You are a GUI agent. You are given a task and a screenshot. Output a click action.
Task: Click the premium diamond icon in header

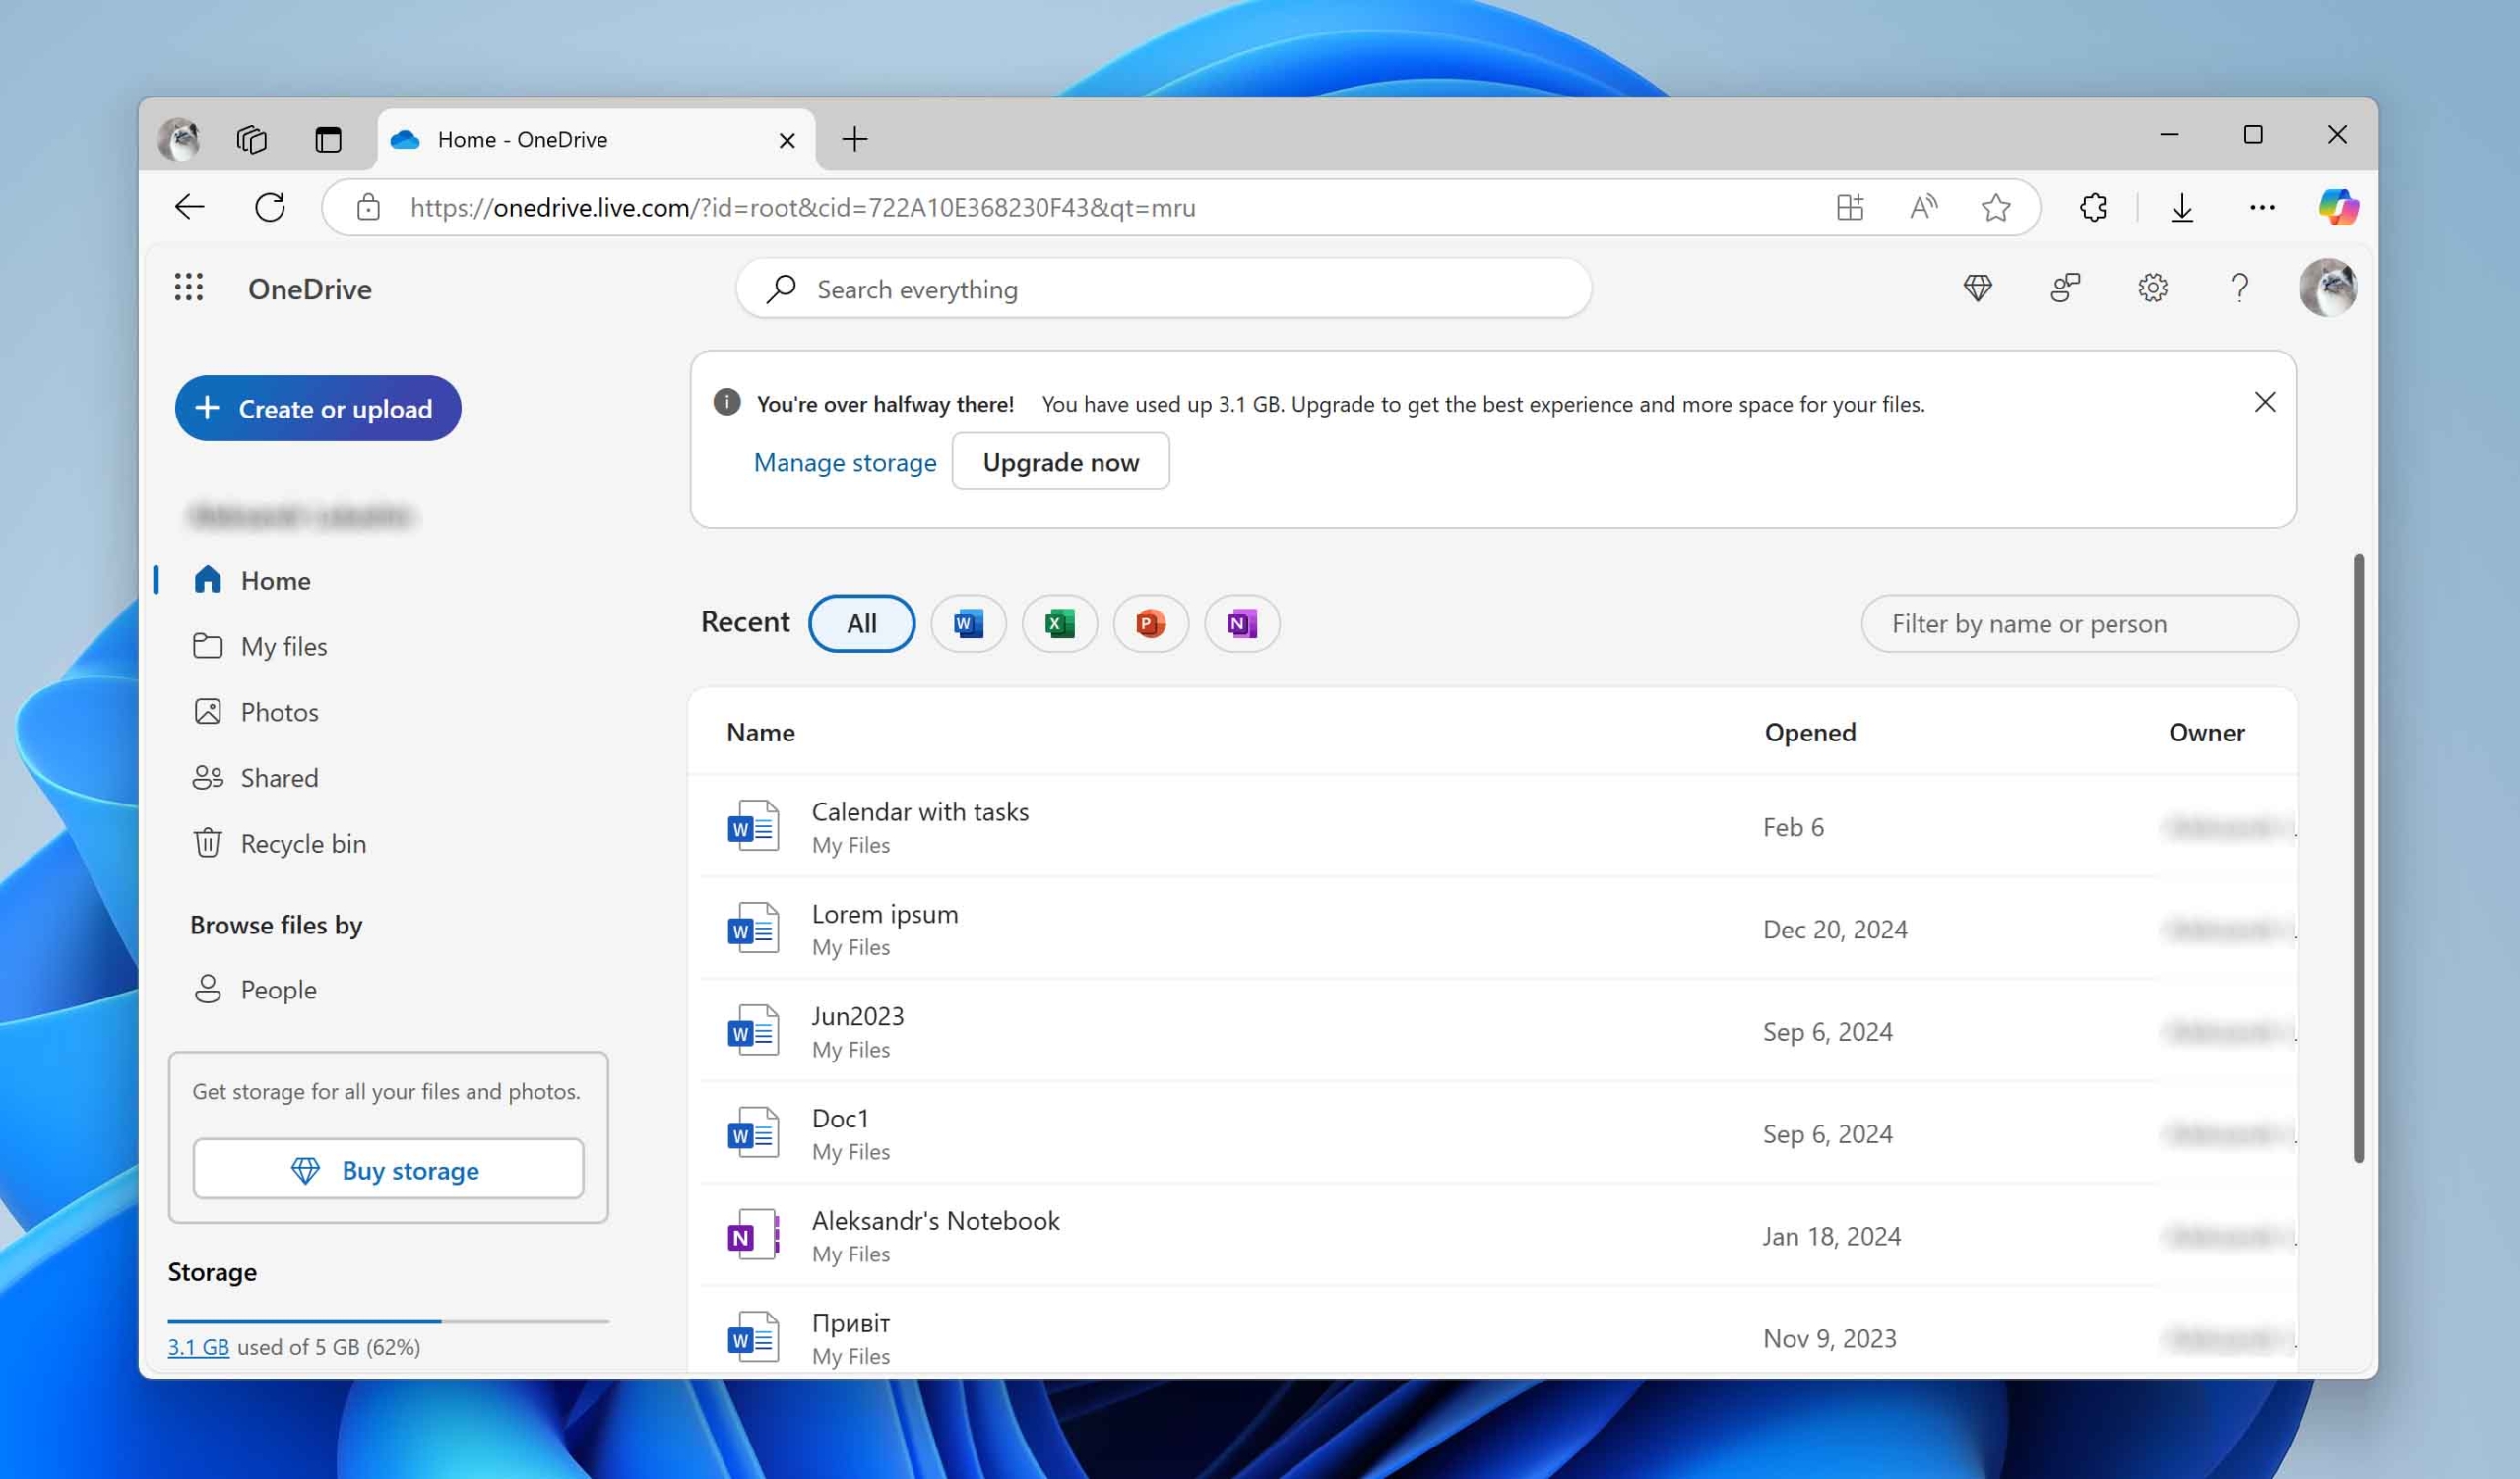pyautogui.click(x=1977, y=288)
